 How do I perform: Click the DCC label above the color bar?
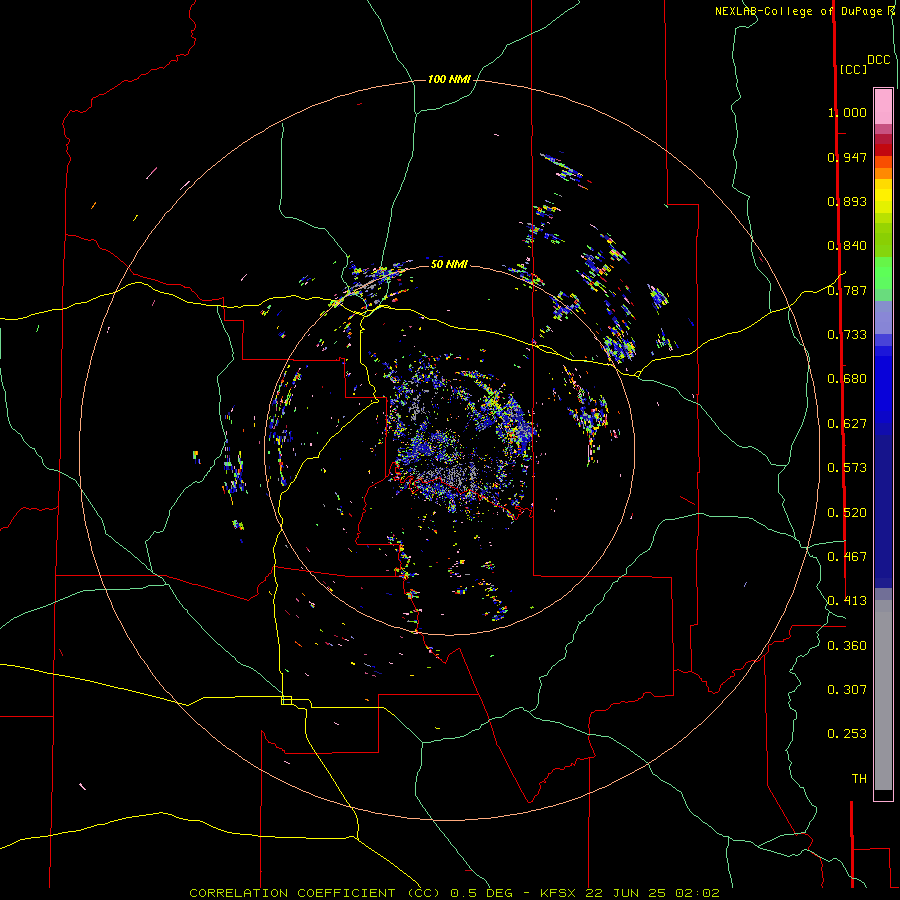(879, 60)
